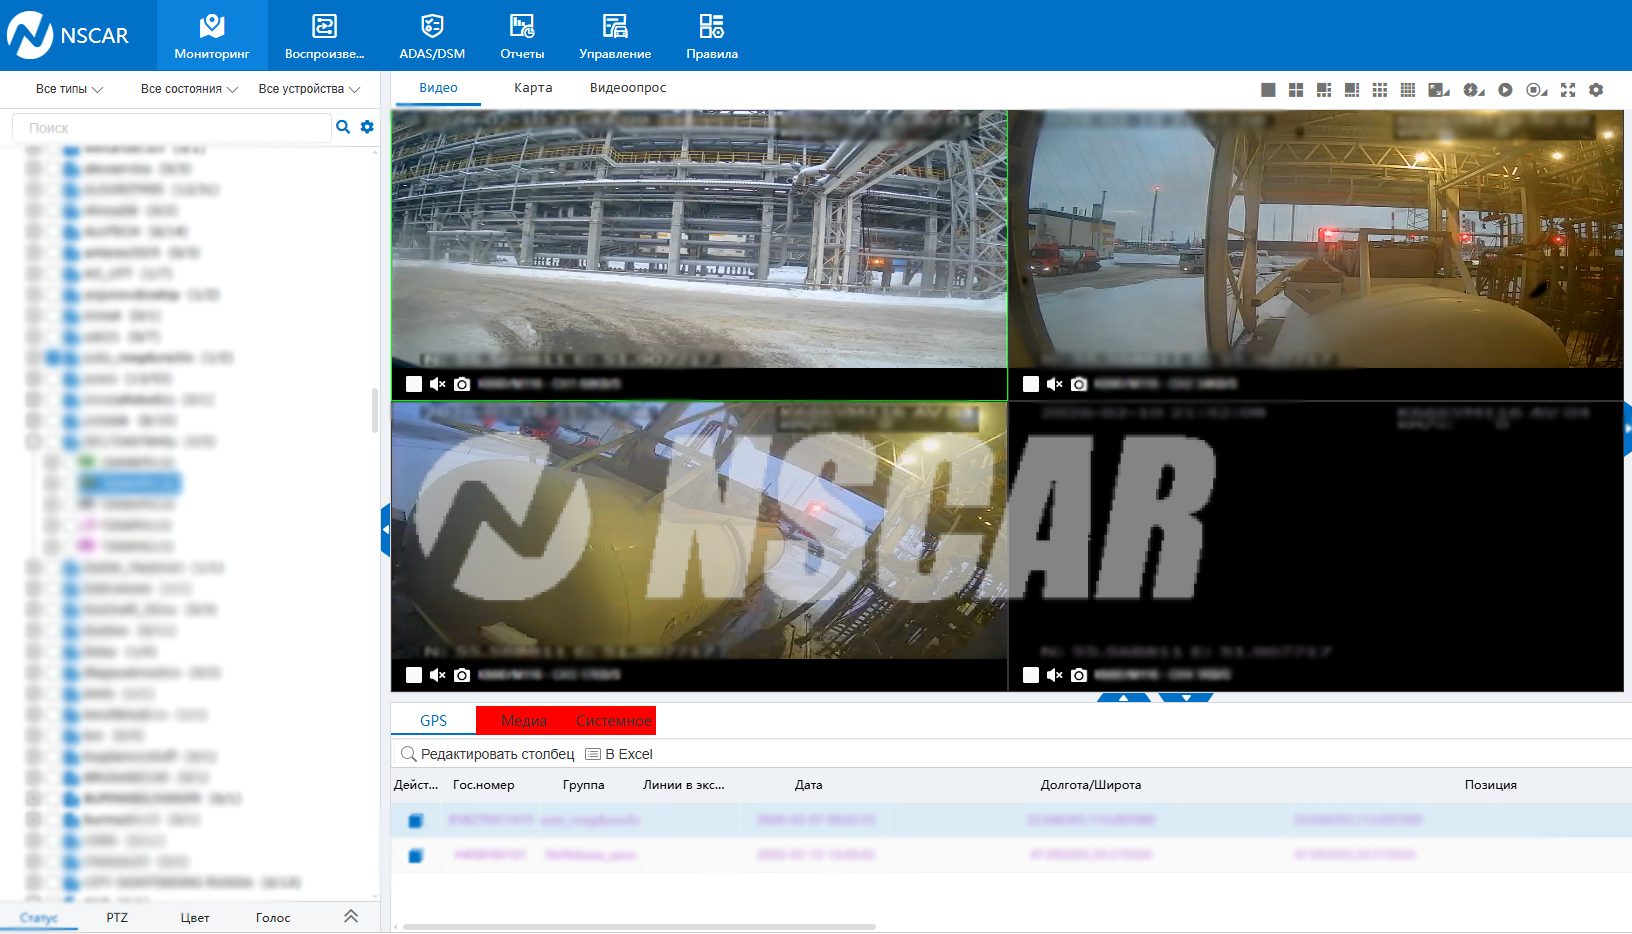The width and height of the screenshot is (1632, 934).
Task: Open the stream type lightning dropdown
Action: coord(1474,90)
